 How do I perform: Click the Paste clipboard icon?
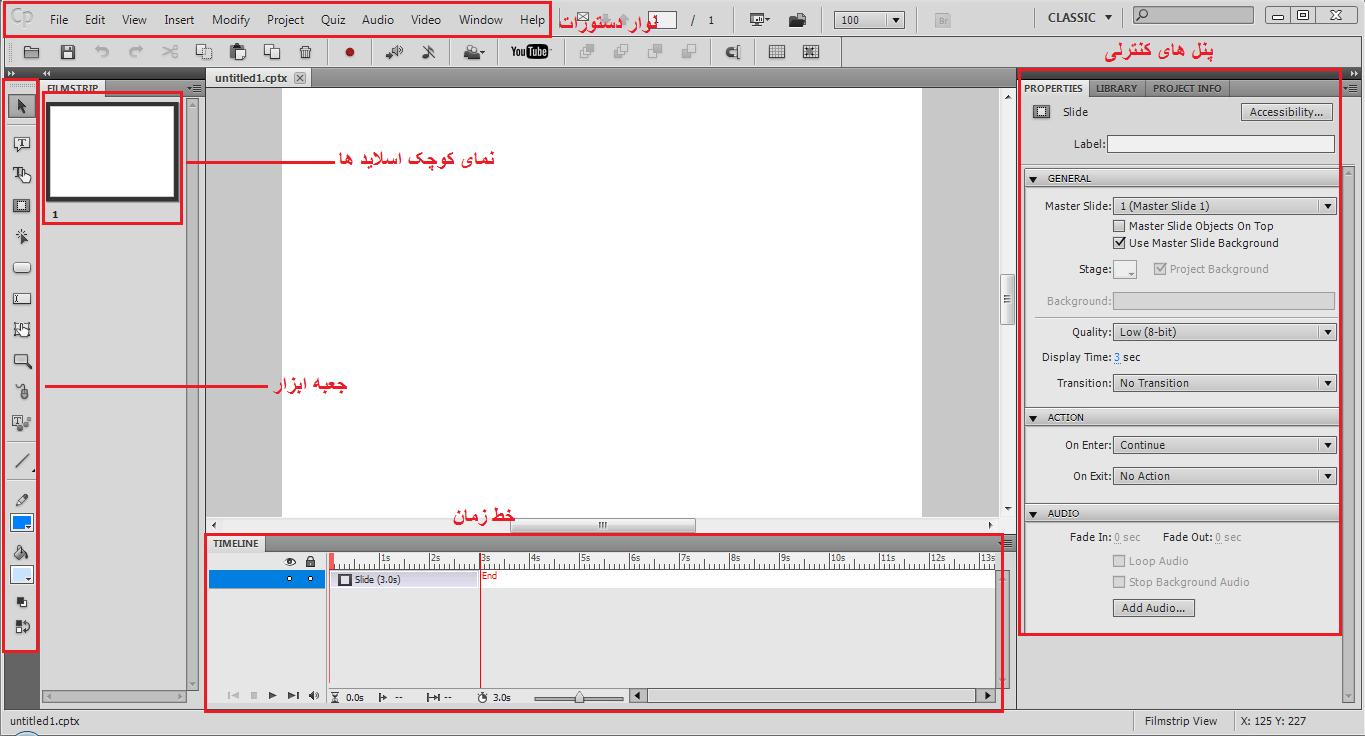238,52
